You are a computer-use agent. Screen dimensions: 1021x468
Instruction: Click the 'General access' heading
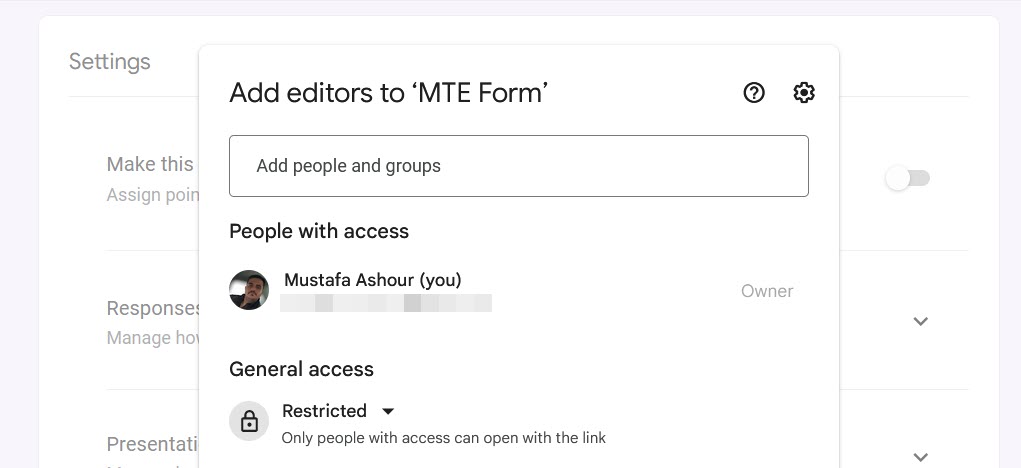[x=301, y=369]
